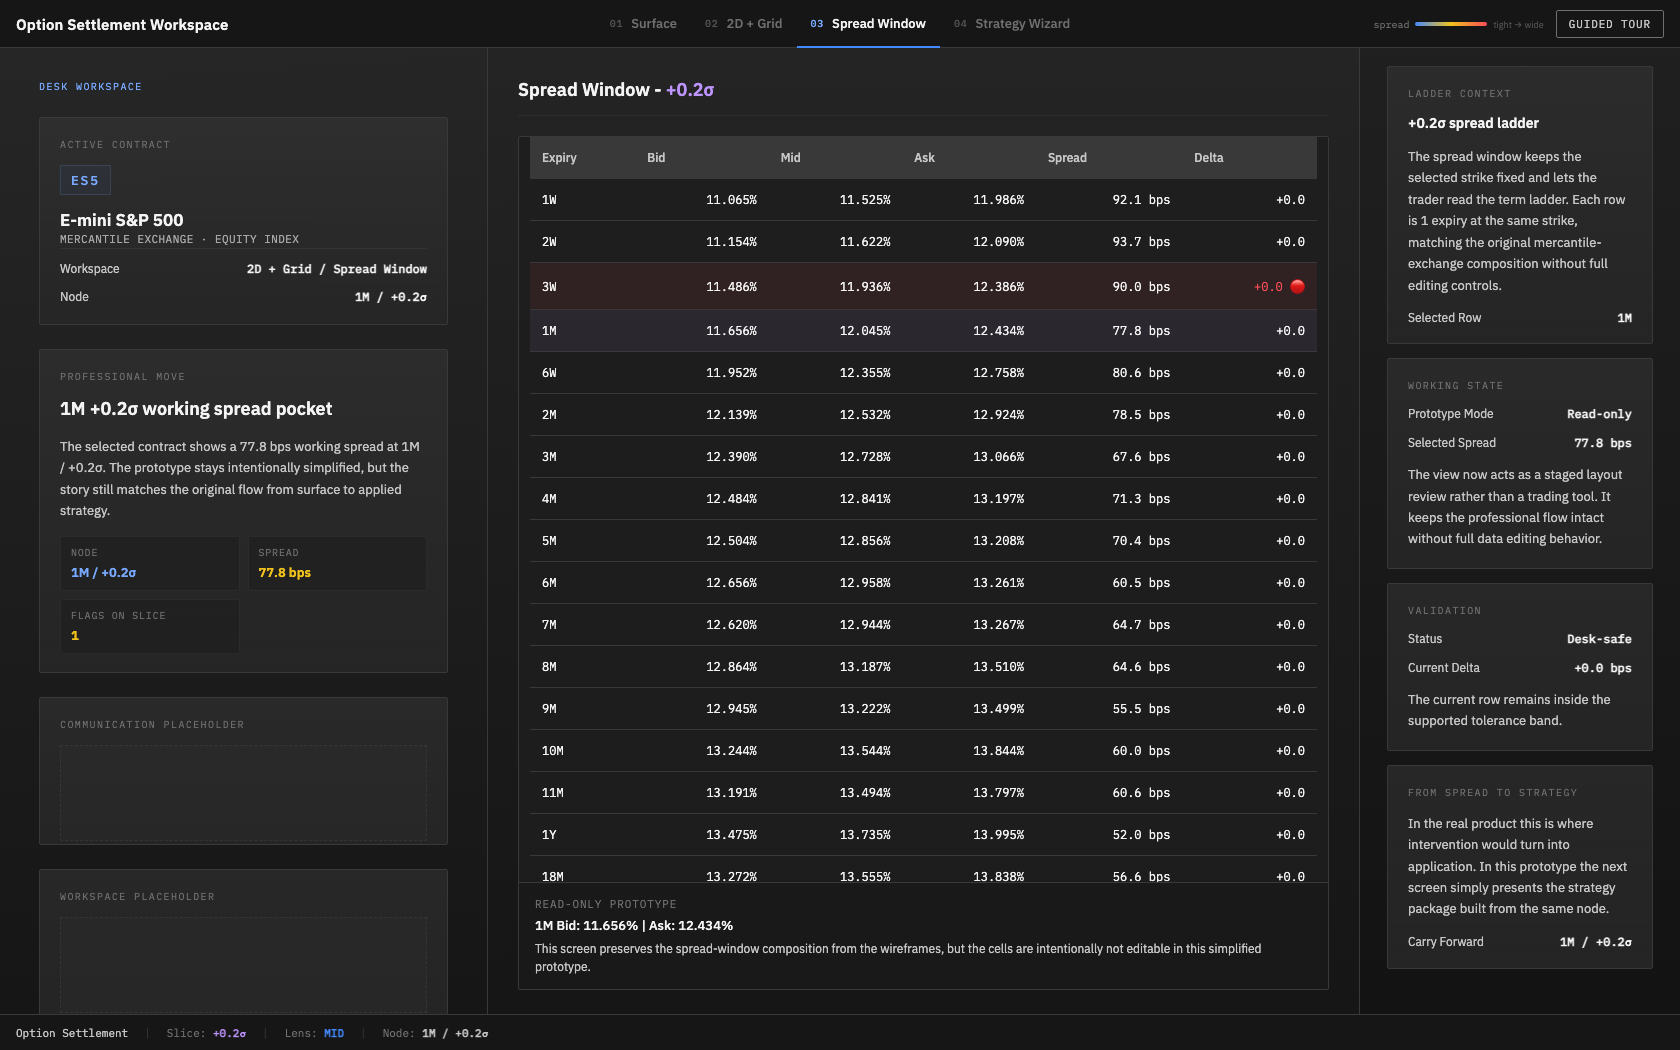Image resolution: width=1680 pixels, height=1050 pixels.
Task: Select the 9M expiry row
Action: (923, 709)
